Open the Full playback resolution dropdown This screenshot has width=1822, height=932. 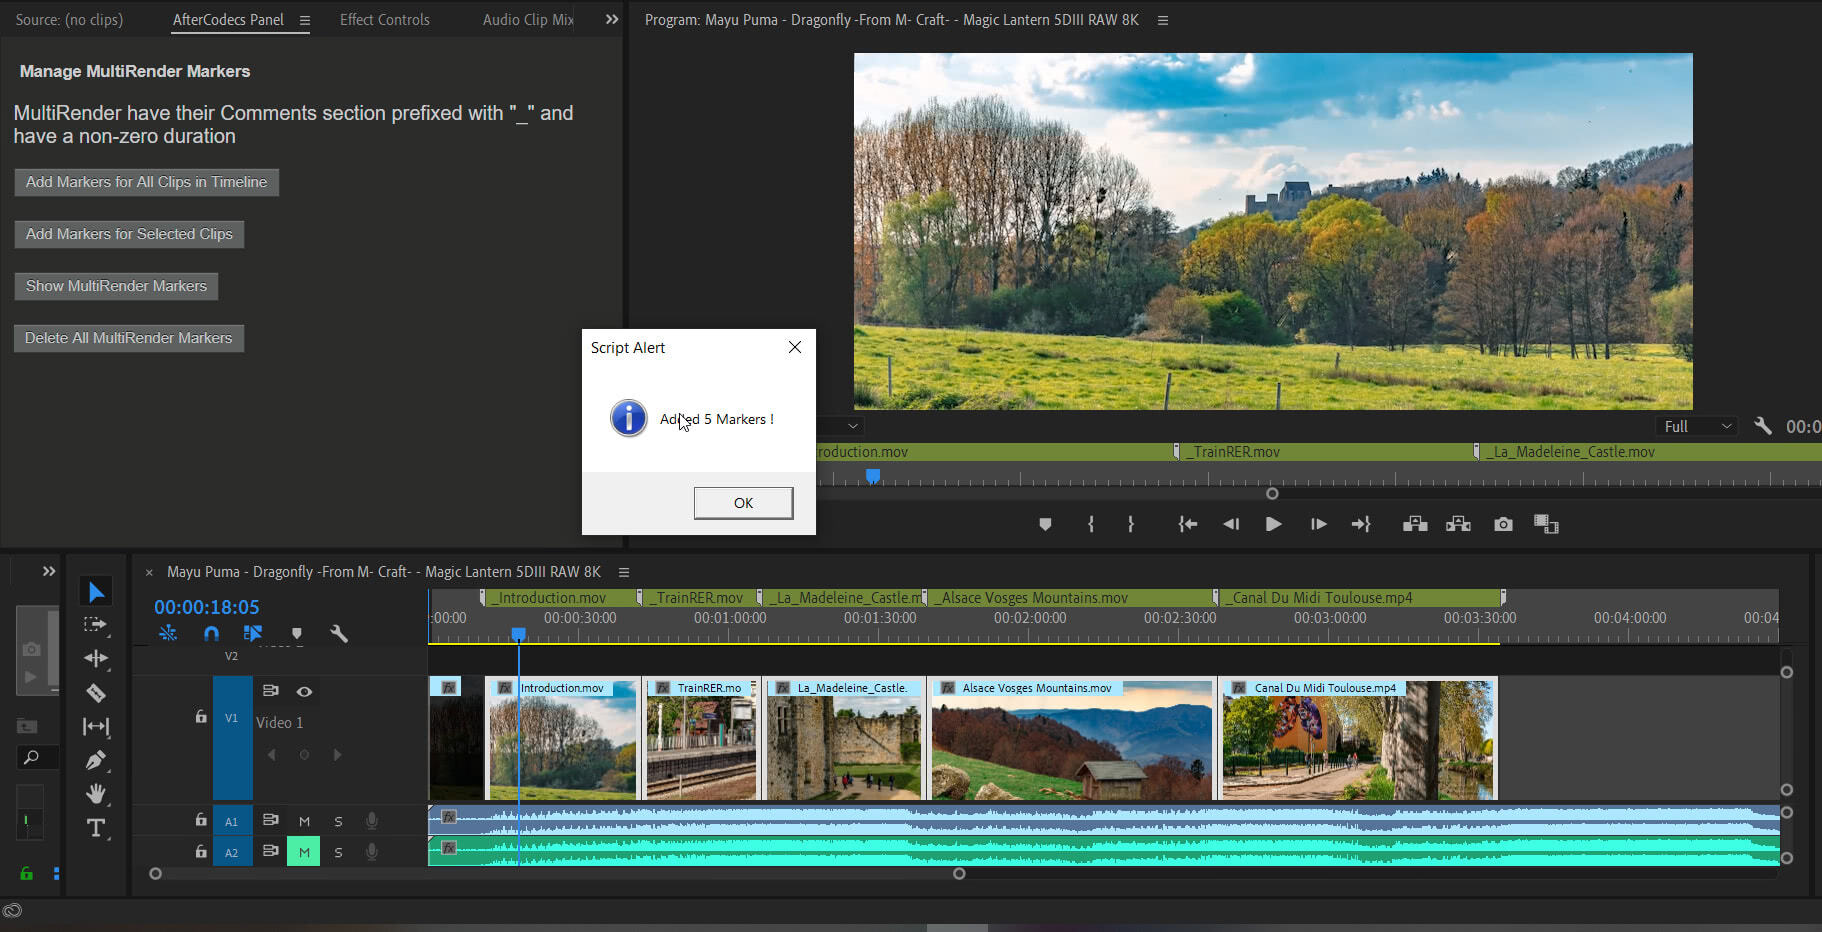(x=1695, y=425)
